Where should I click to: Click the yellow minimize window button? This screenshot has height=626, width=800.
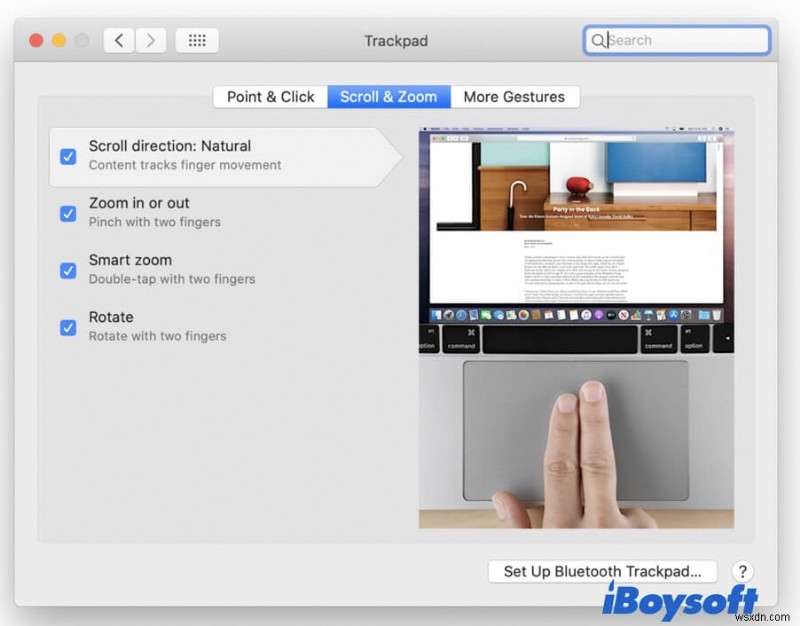(x=57, y=40)
